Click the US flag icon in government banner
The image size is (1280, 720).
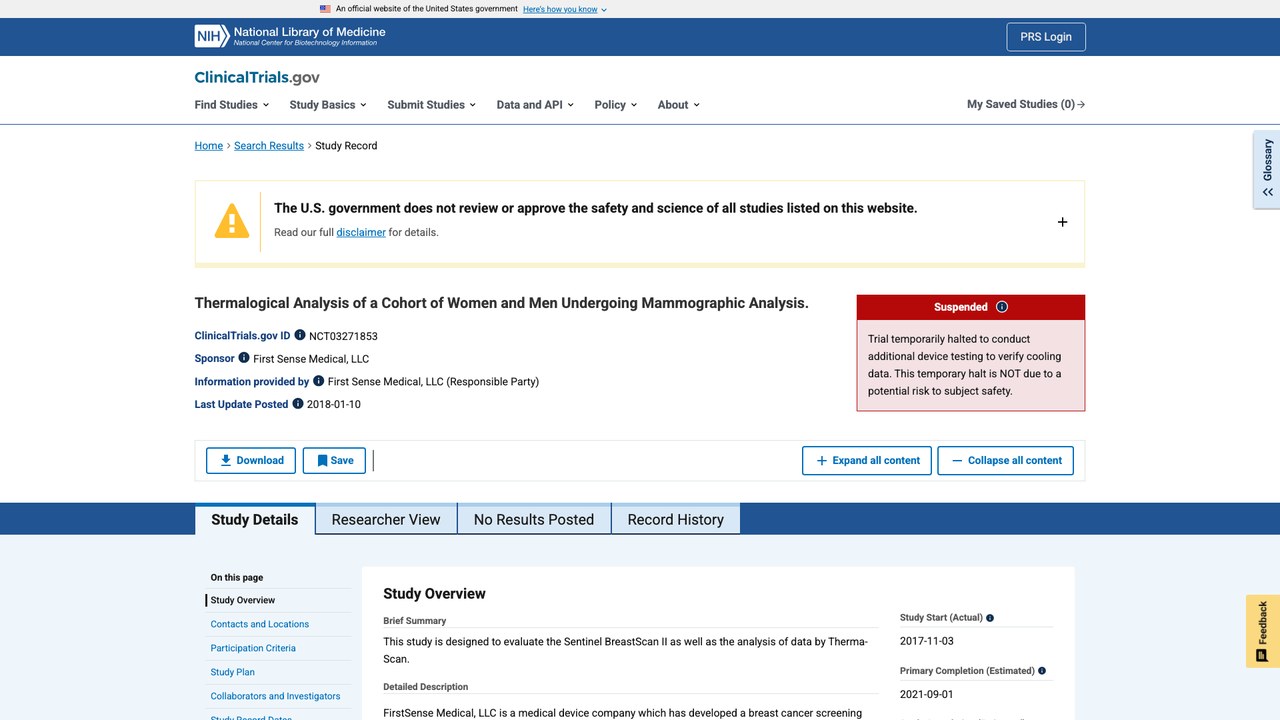(325, 9)
